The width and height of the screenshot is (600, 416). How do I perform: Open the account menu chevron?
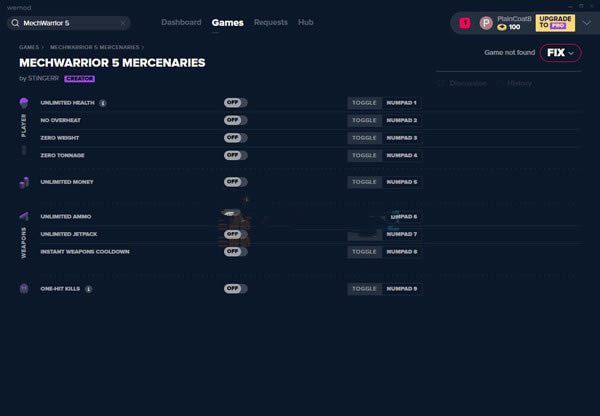click(586, 23)
